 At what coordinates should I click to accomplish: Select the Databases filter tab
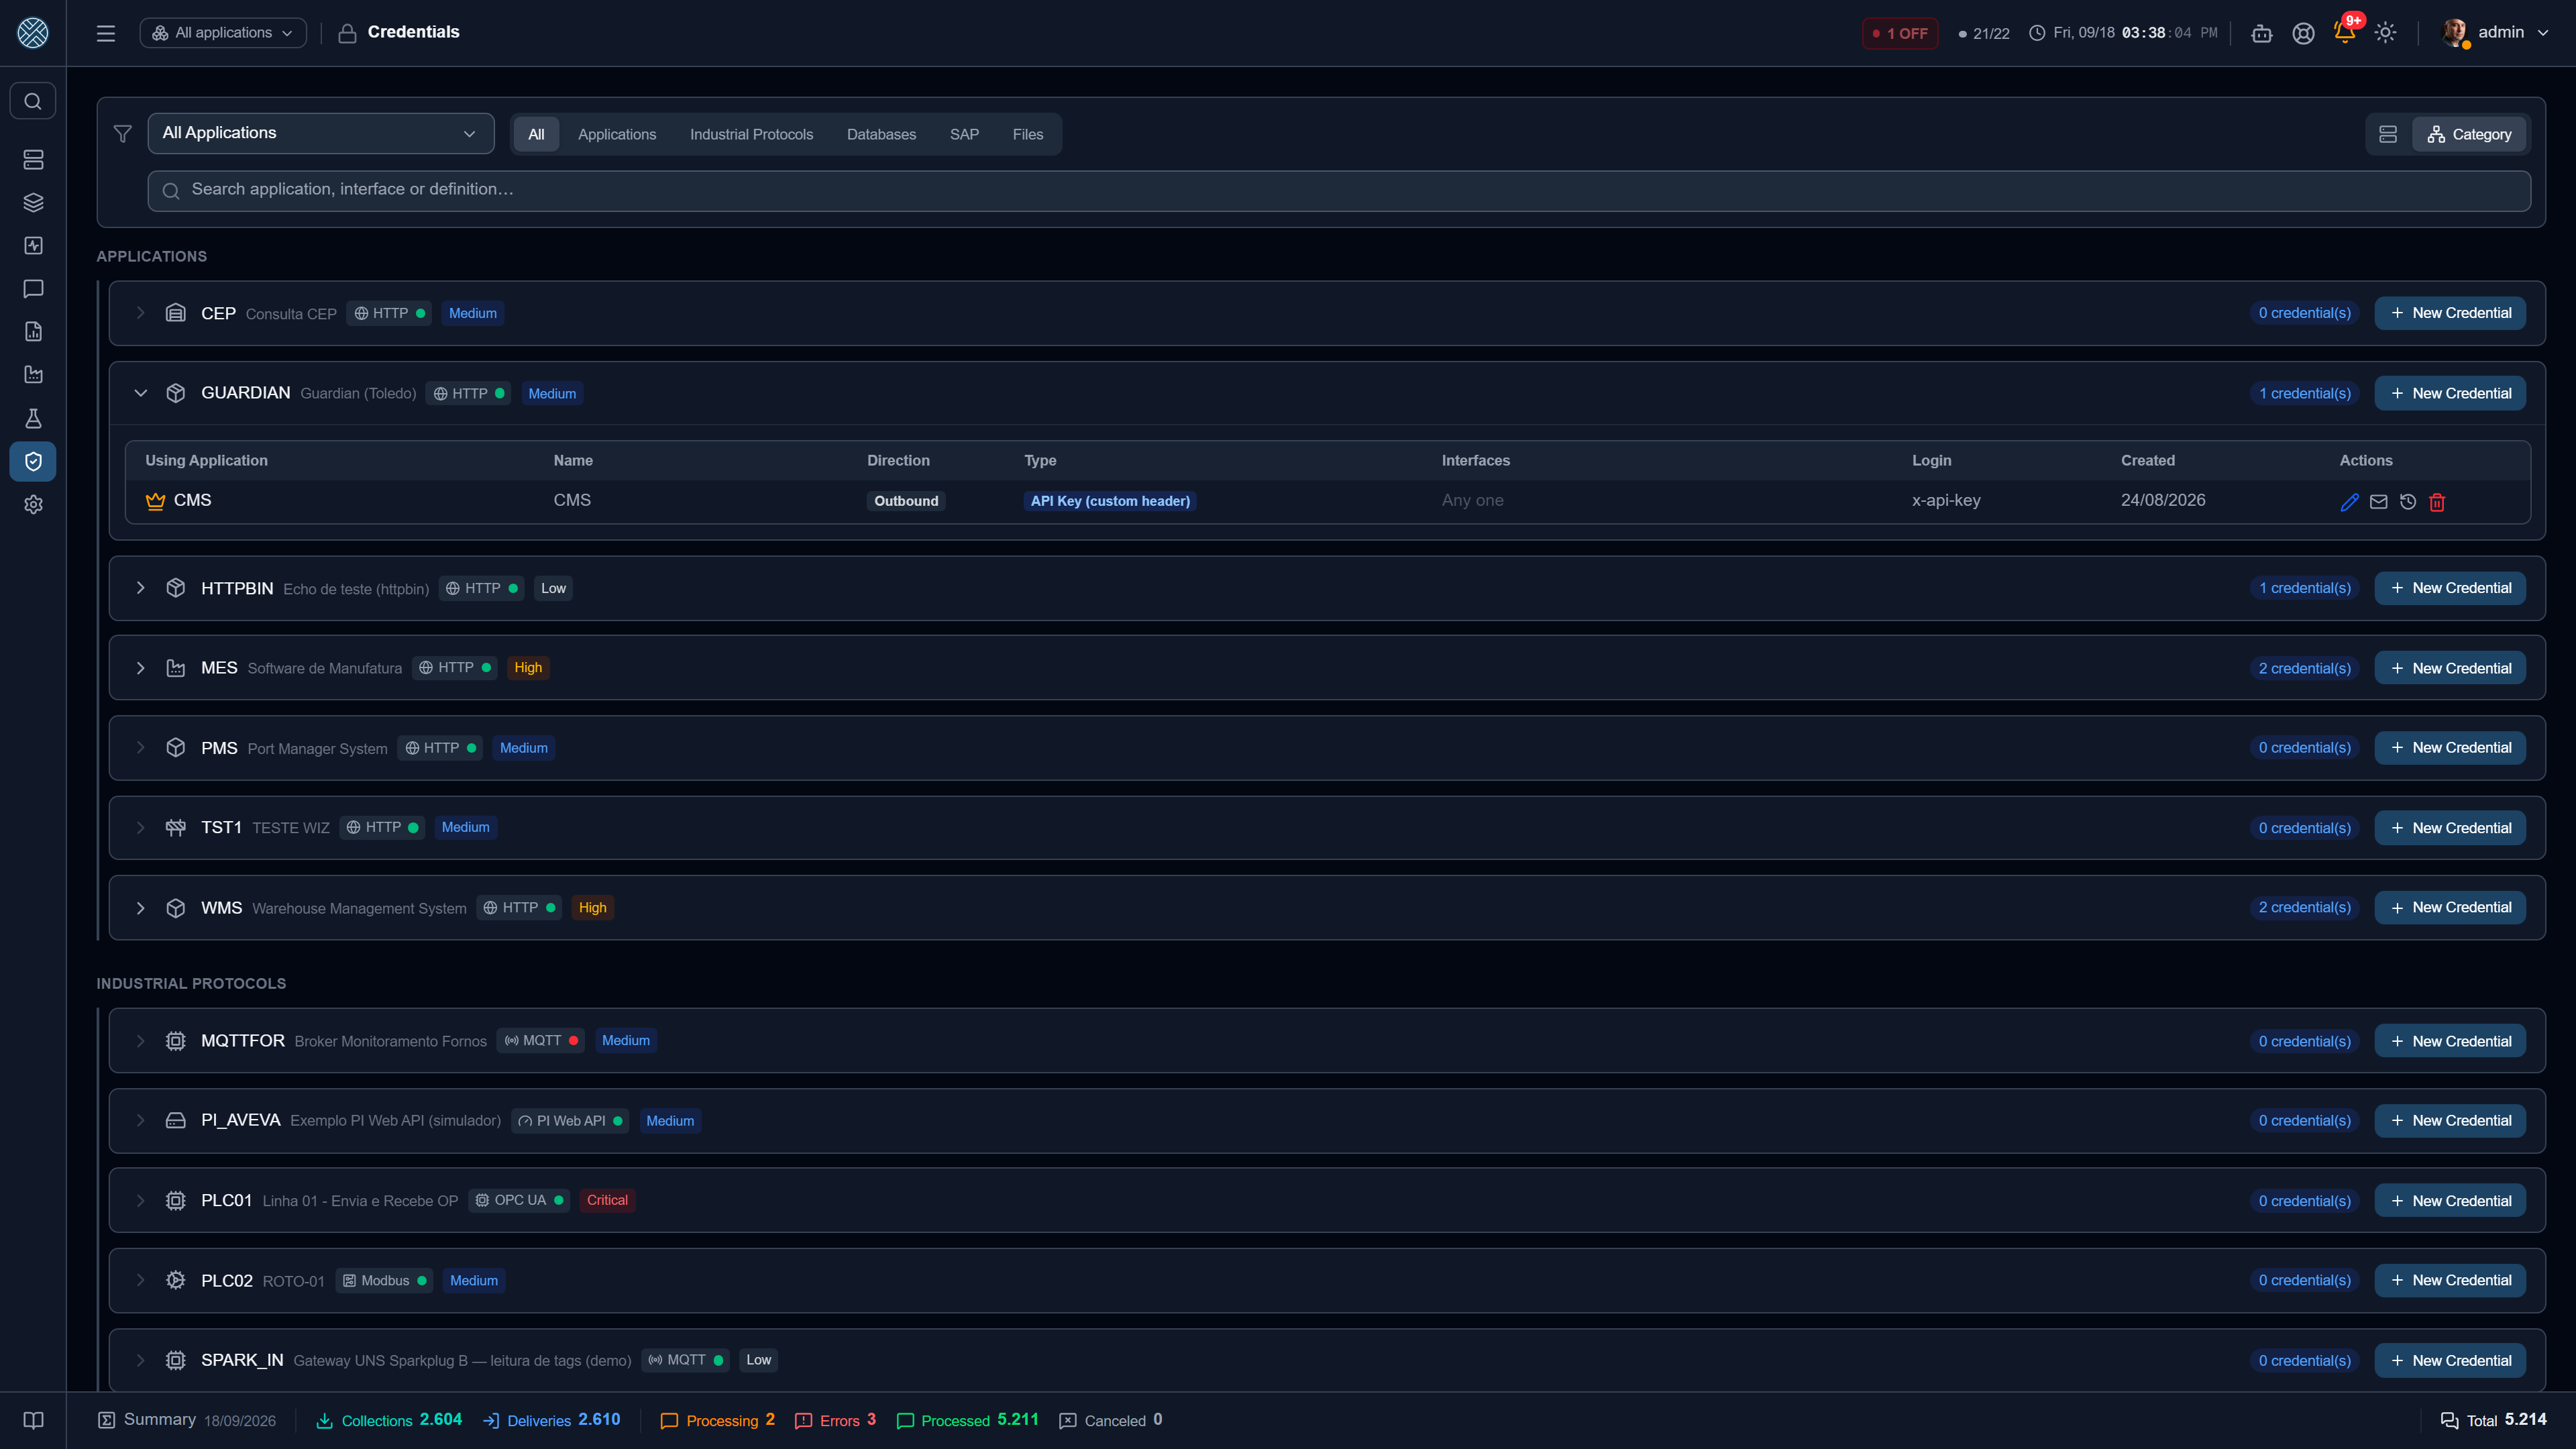pos(881,134)
